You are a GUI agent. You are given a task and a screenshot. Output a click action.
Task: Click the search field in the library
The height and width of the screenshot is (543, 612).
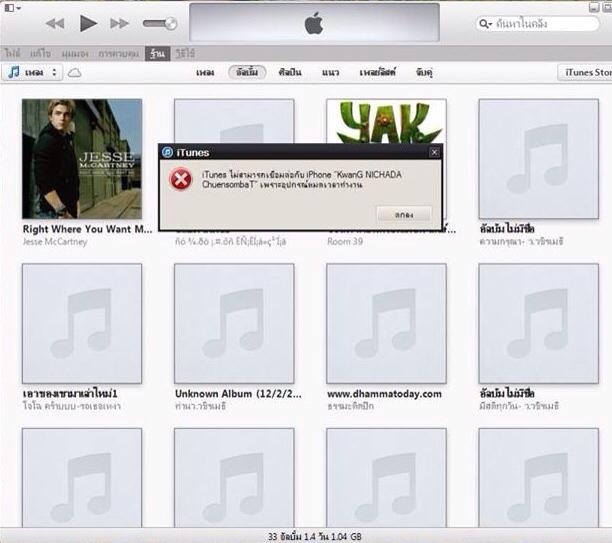(537, 24)
